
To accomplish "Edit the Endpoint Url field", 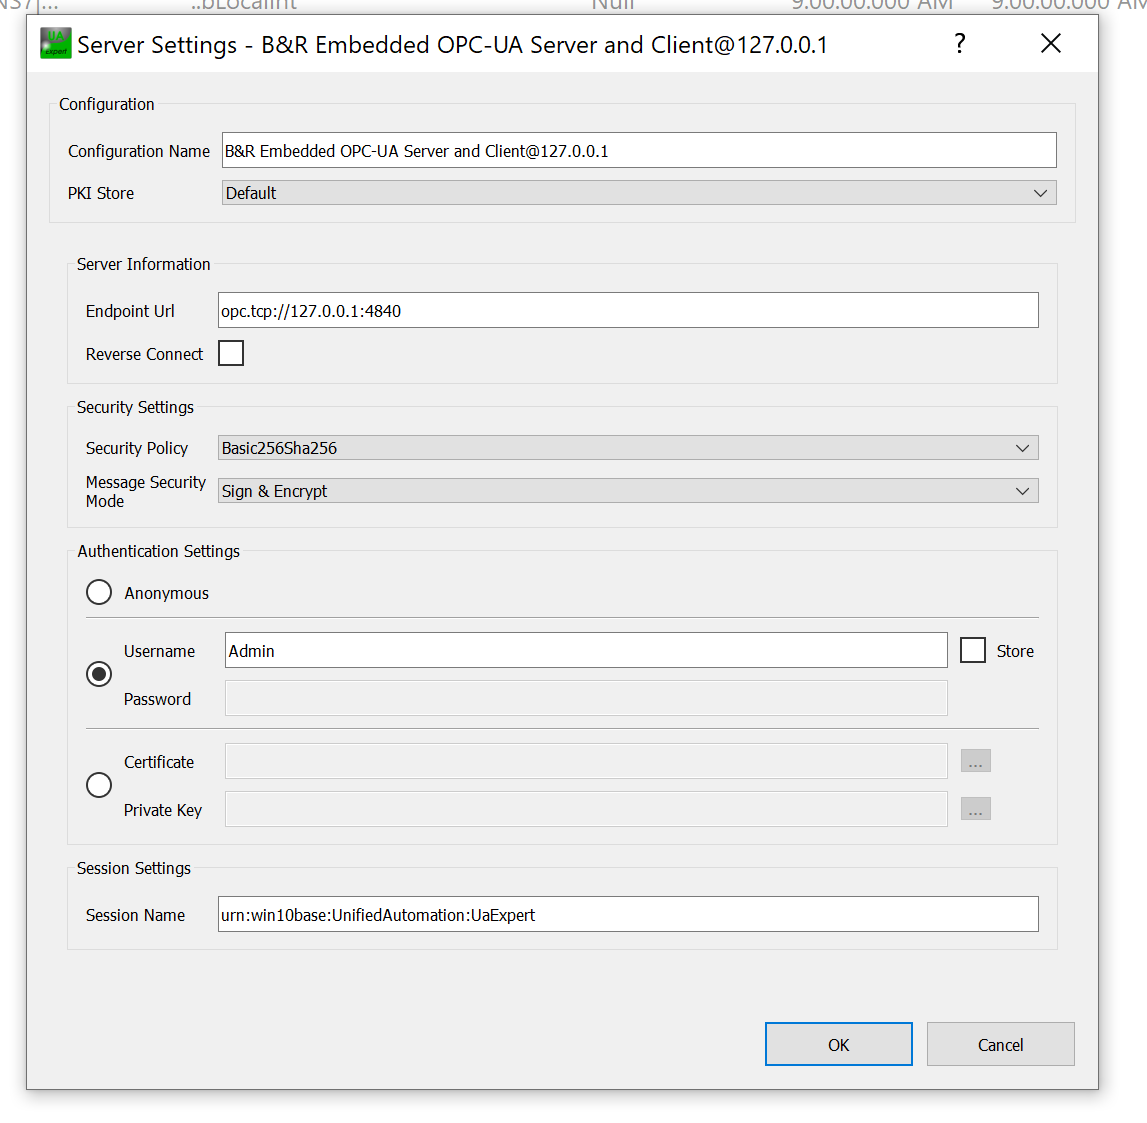I will click(x=628, y=310).
